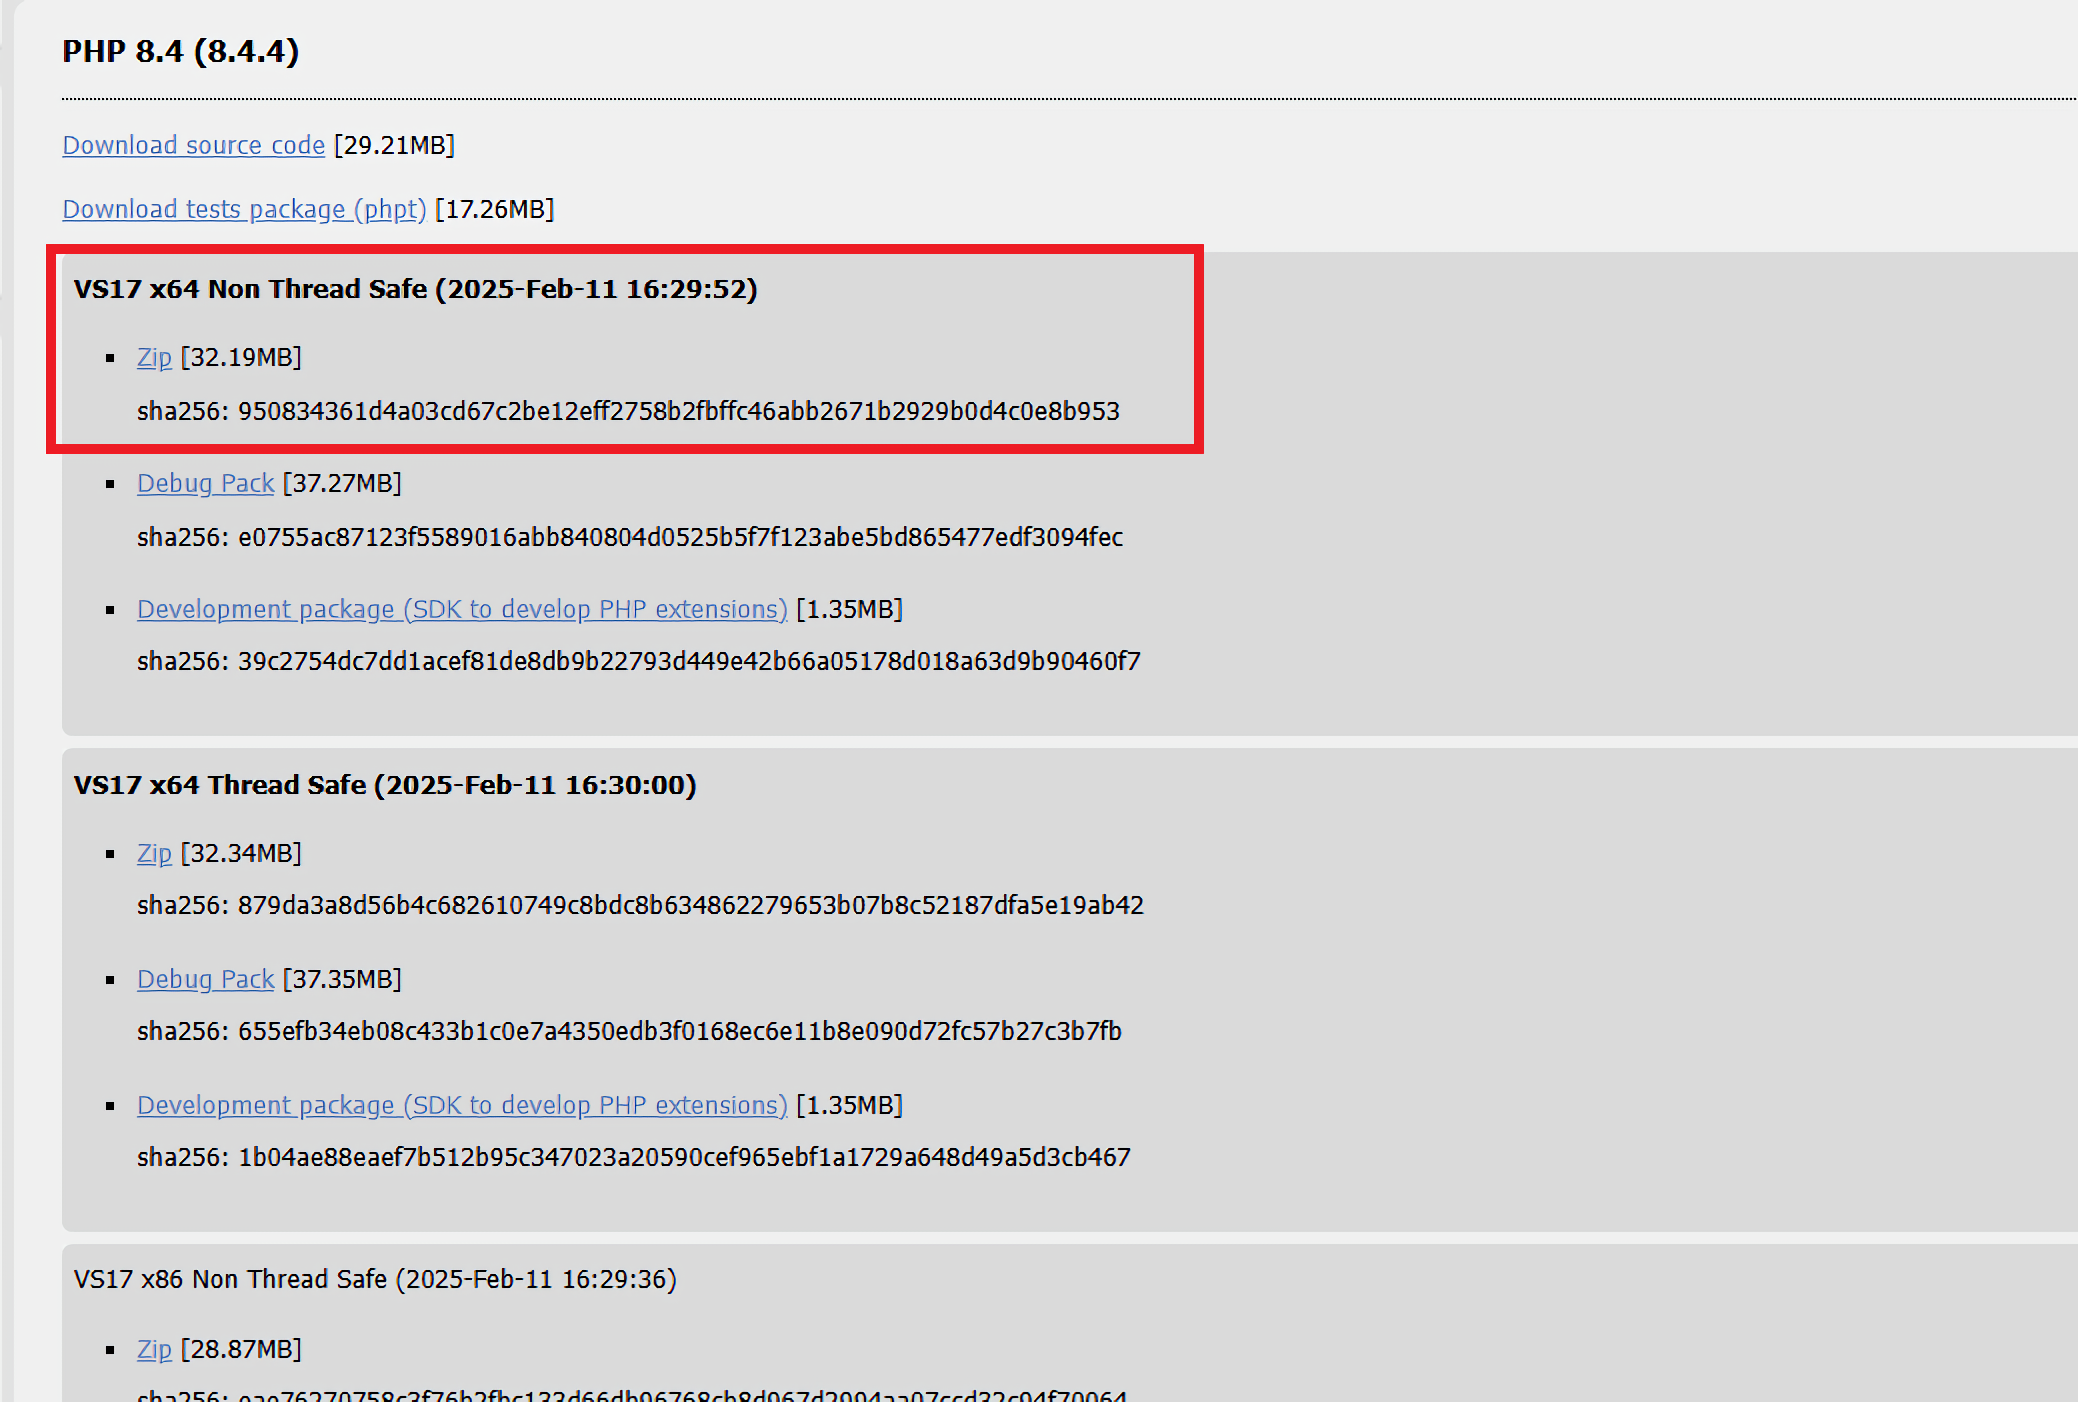Click the sha256 hash starting with 39c2754dc7dd
2078x1402 pixels.
click(688, 661)
